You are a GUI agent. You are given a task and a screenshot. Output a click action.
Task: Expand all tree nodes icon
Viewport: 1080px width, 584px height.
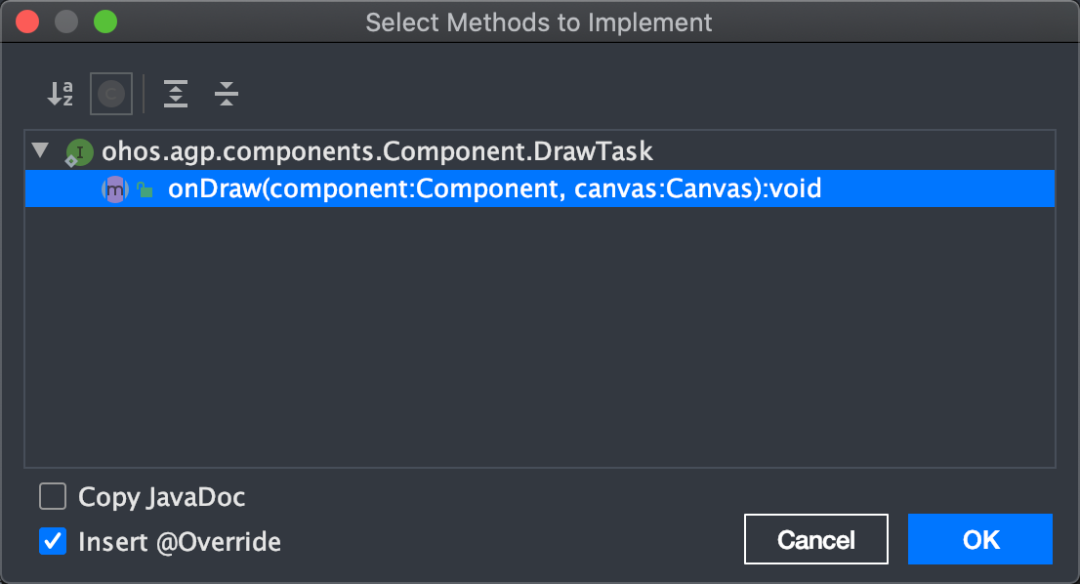point(176,94)
